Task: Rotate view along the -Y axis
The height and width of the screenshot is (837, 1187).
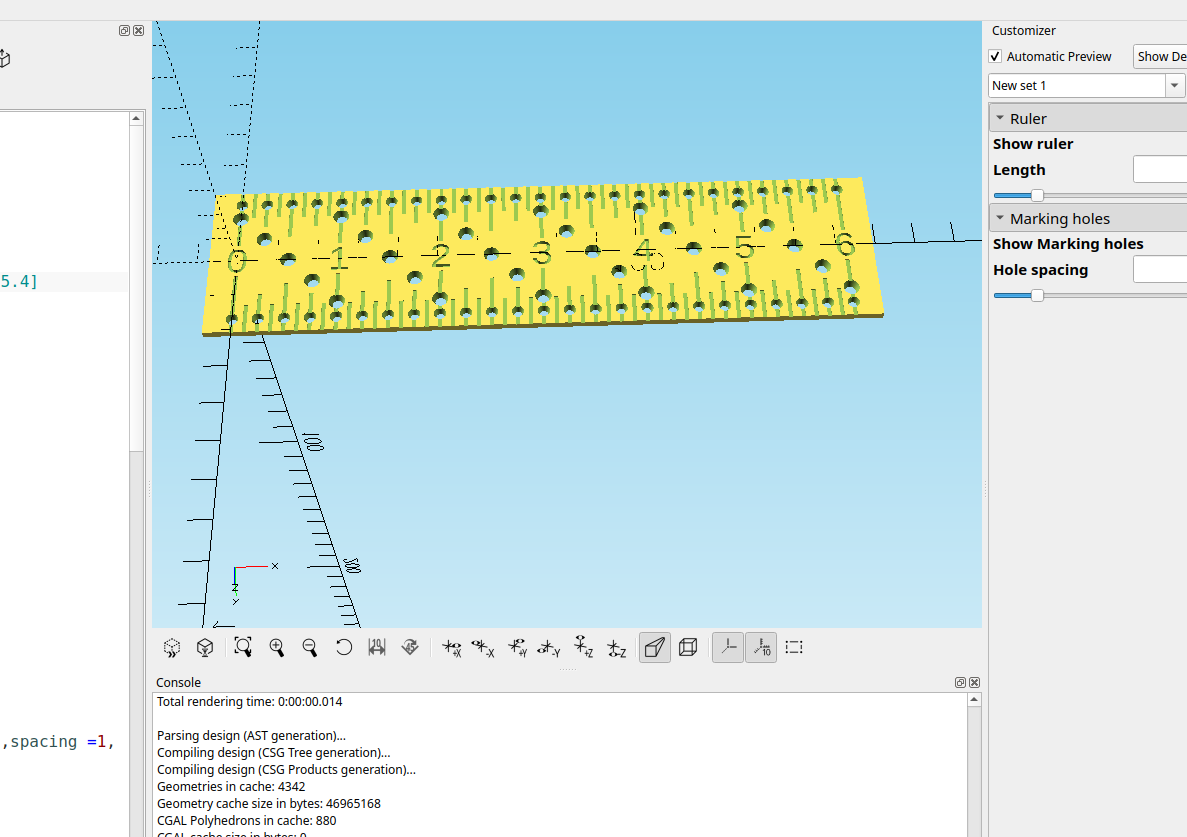Action: [550, 647]
